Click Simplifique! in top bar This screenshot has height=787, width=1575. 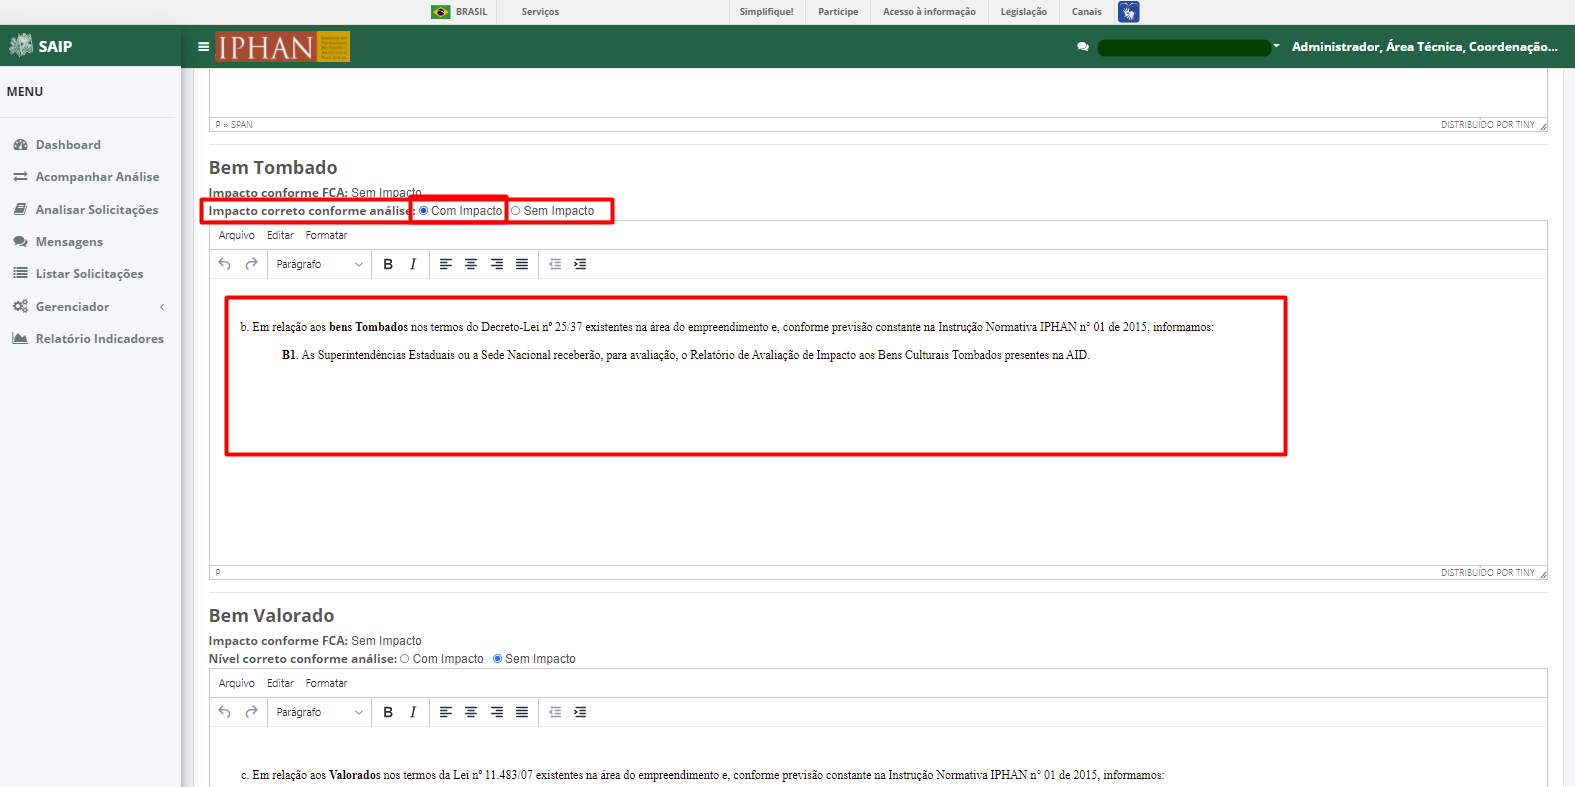click(x=767, y=12)
